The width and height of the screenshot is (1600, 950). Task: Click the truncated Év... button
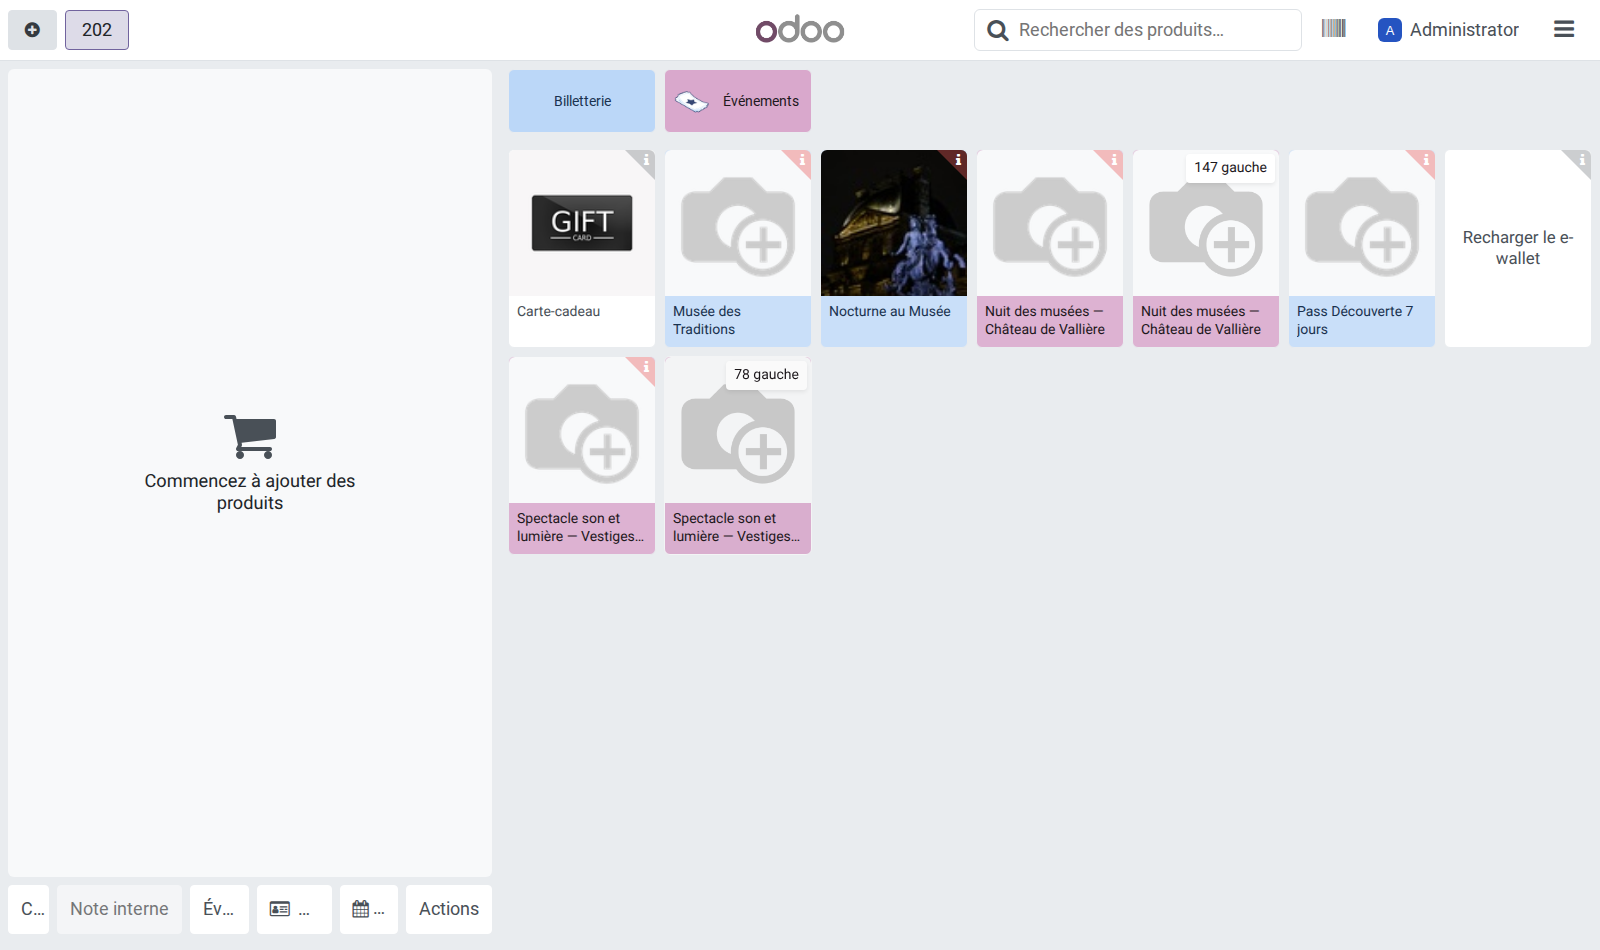point(219,909)
